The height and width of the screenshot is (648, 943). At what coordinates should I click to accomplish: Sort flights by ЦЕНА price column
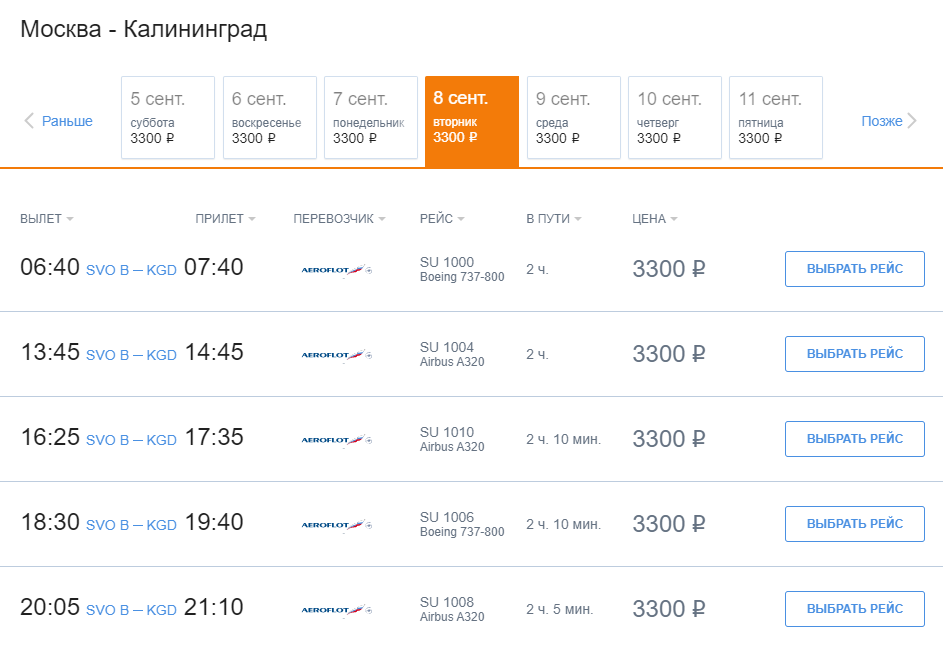[x=654, y=218]
